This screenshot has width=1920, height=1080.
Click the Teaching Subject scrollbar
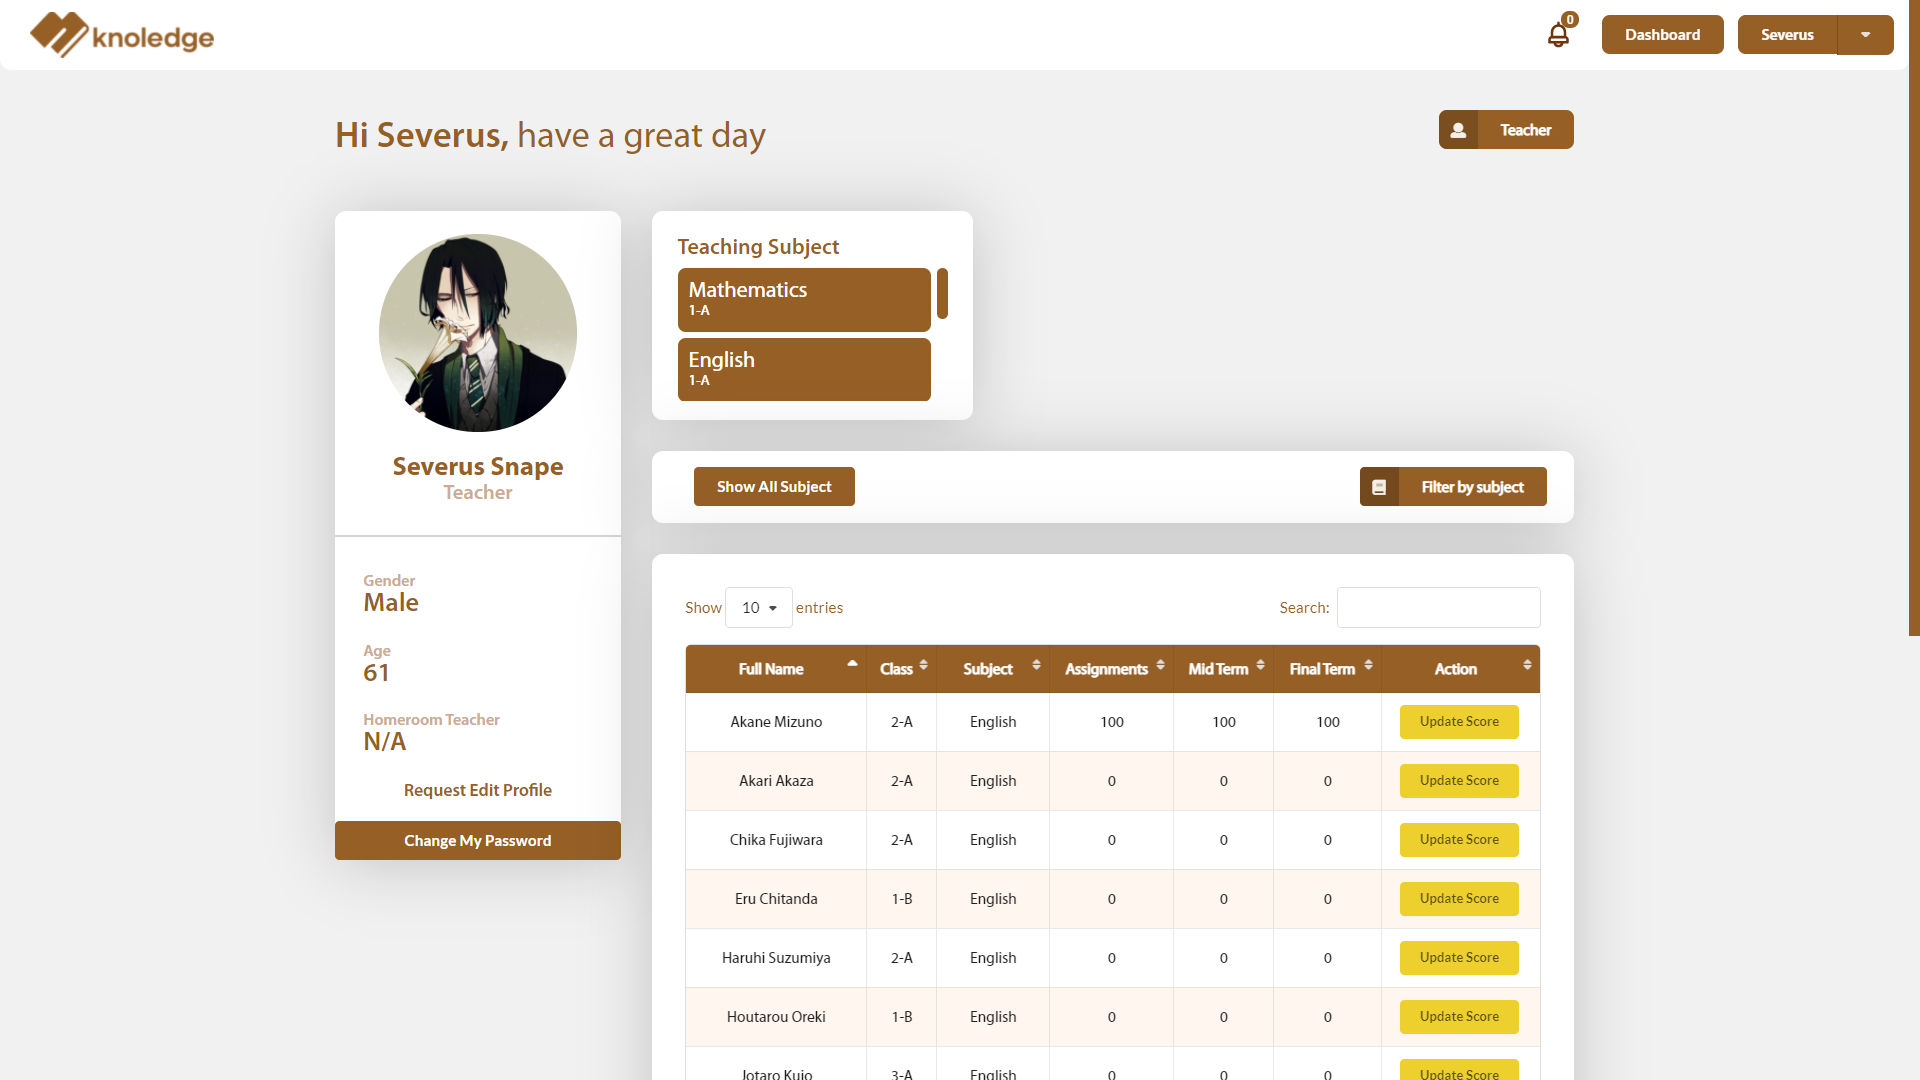[x=941, y=294]
